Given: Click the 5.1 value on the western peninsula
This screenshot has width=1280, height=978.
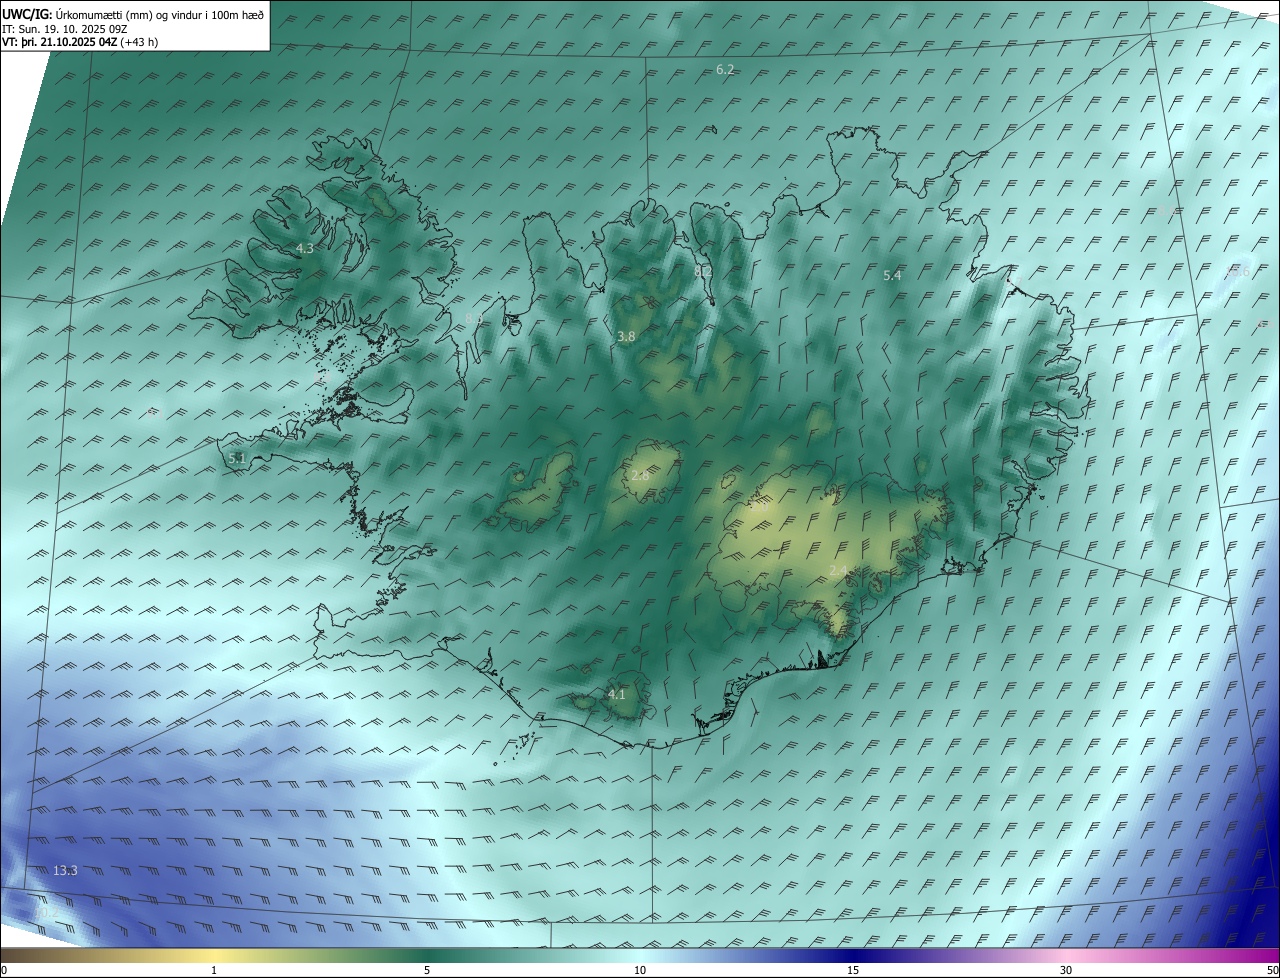Looking at the screenshot, I should click(237, 458).
